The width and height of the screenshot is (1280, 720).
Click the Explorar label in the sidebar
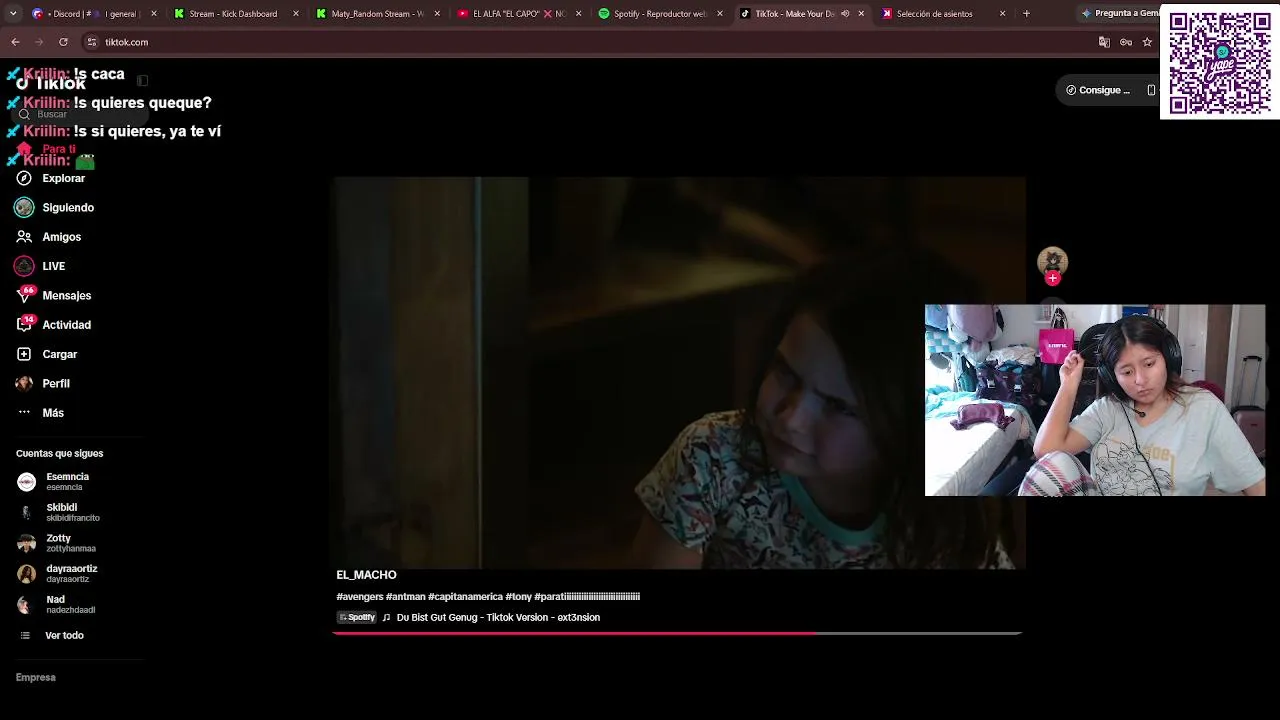pos(63,178)
